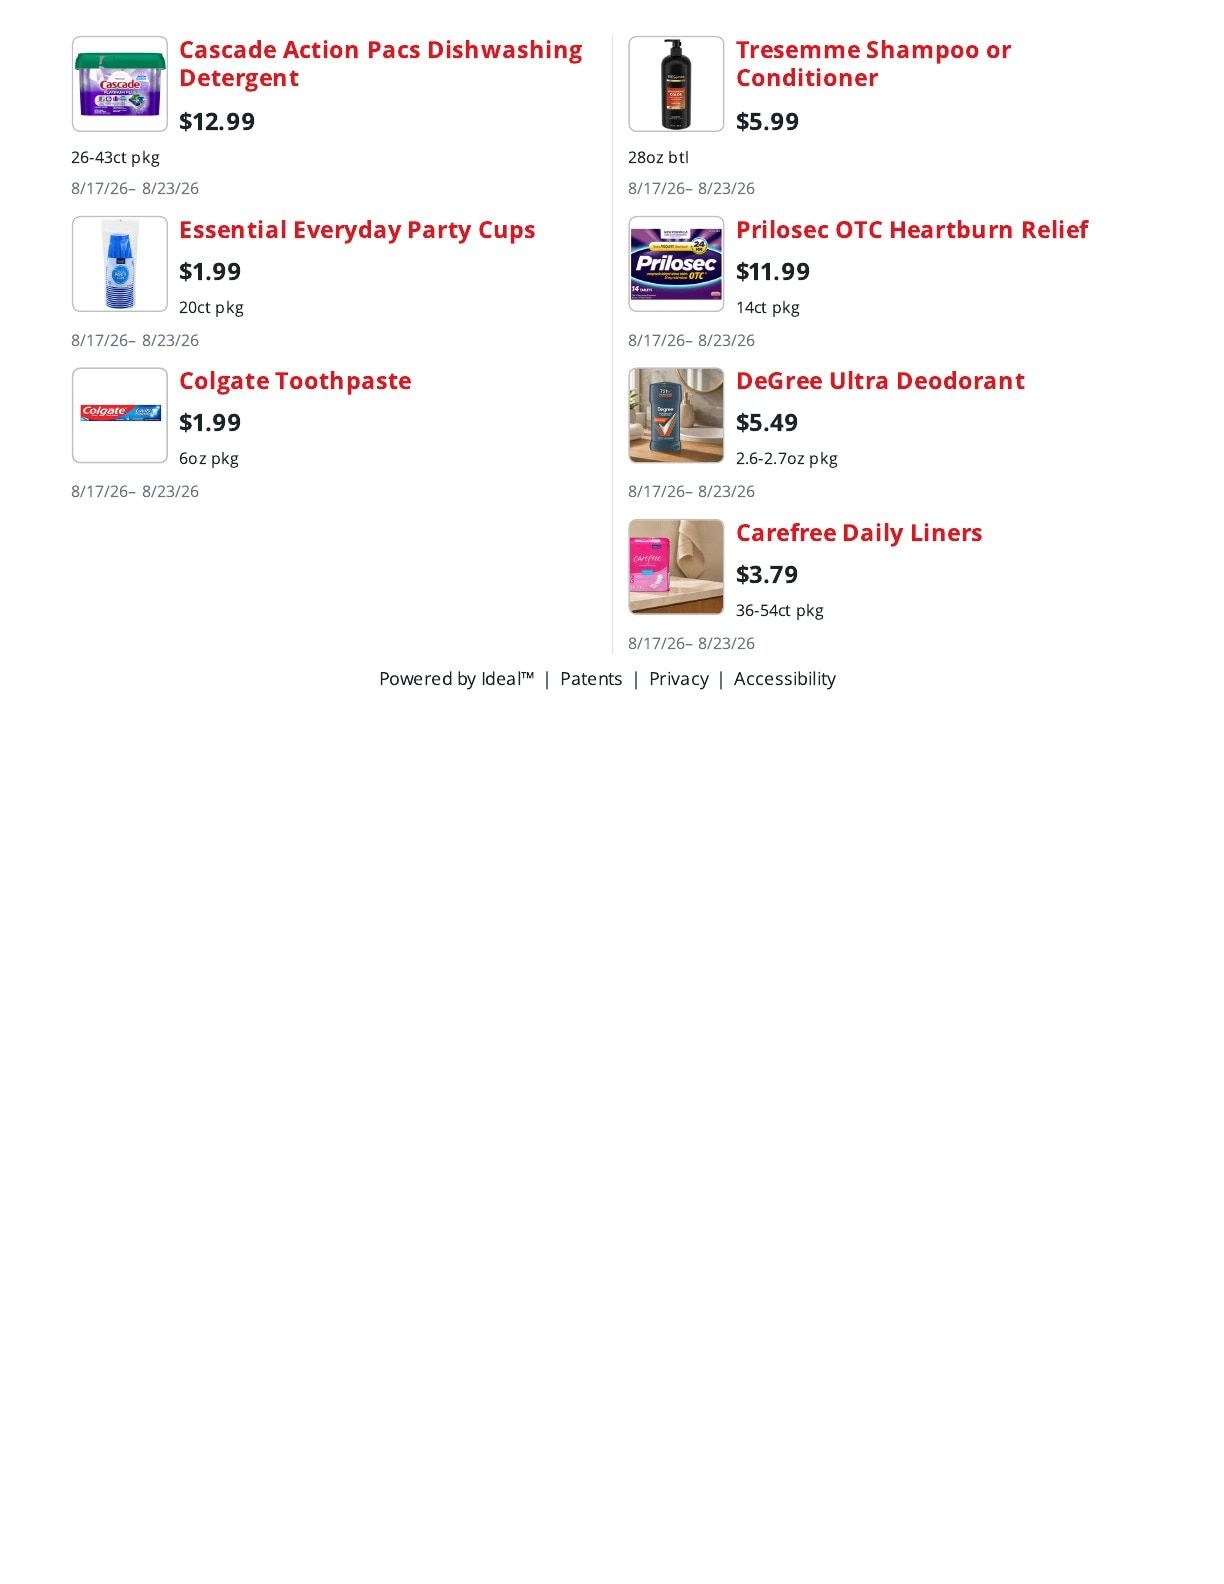Image resolution: width=1224 pixels, height=1584 pixels.
Task: Open the Colgate Toothpaste listing
Action: click(x=295, y=381)
